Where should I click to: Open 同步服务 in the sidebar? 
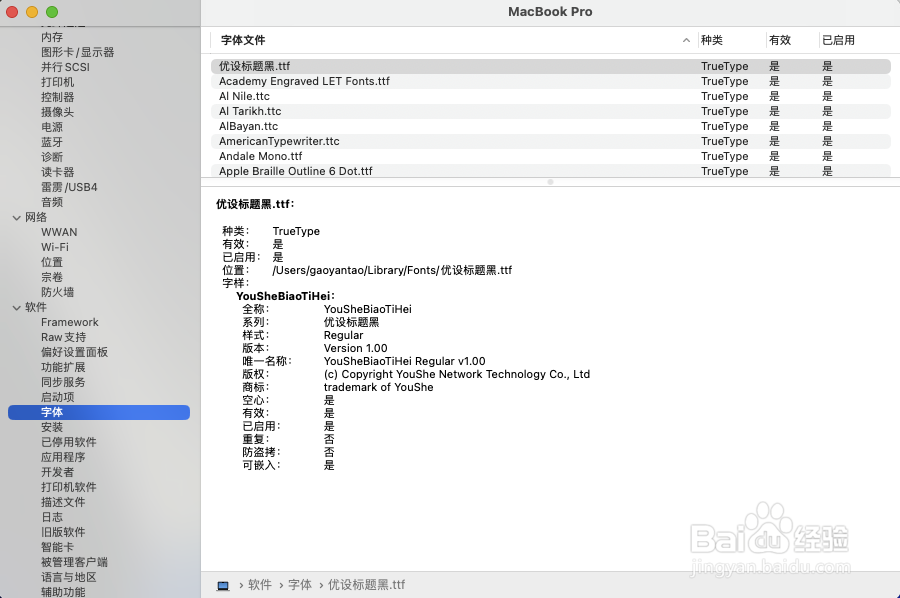(x=63, y=382)
